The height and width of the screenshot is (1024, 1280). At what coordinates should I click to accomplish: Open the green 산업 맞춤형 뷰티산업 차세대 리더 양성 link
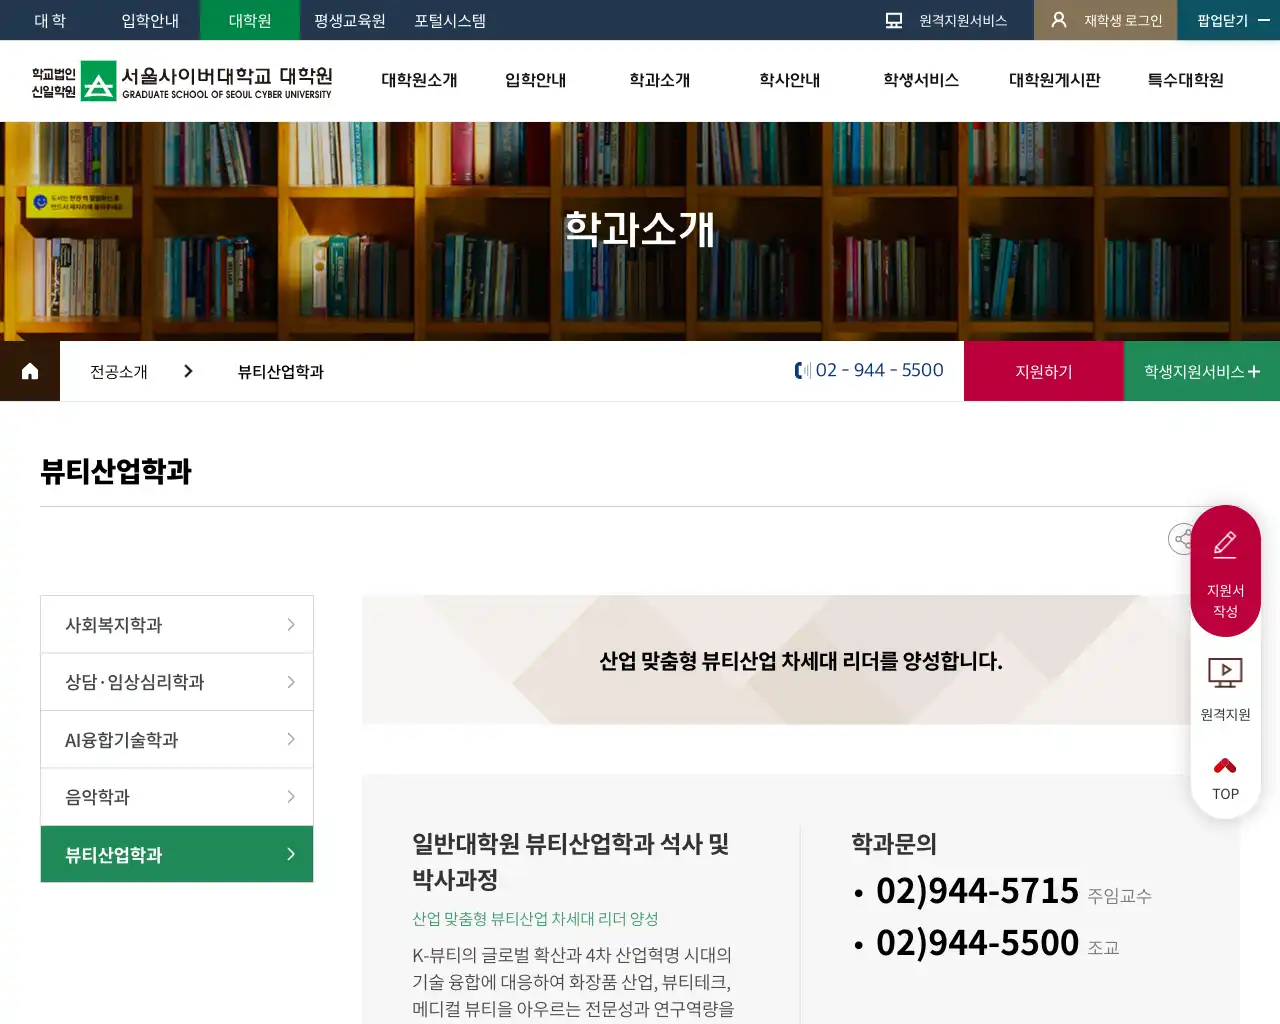pyautogui.click(x=536, y=918)
